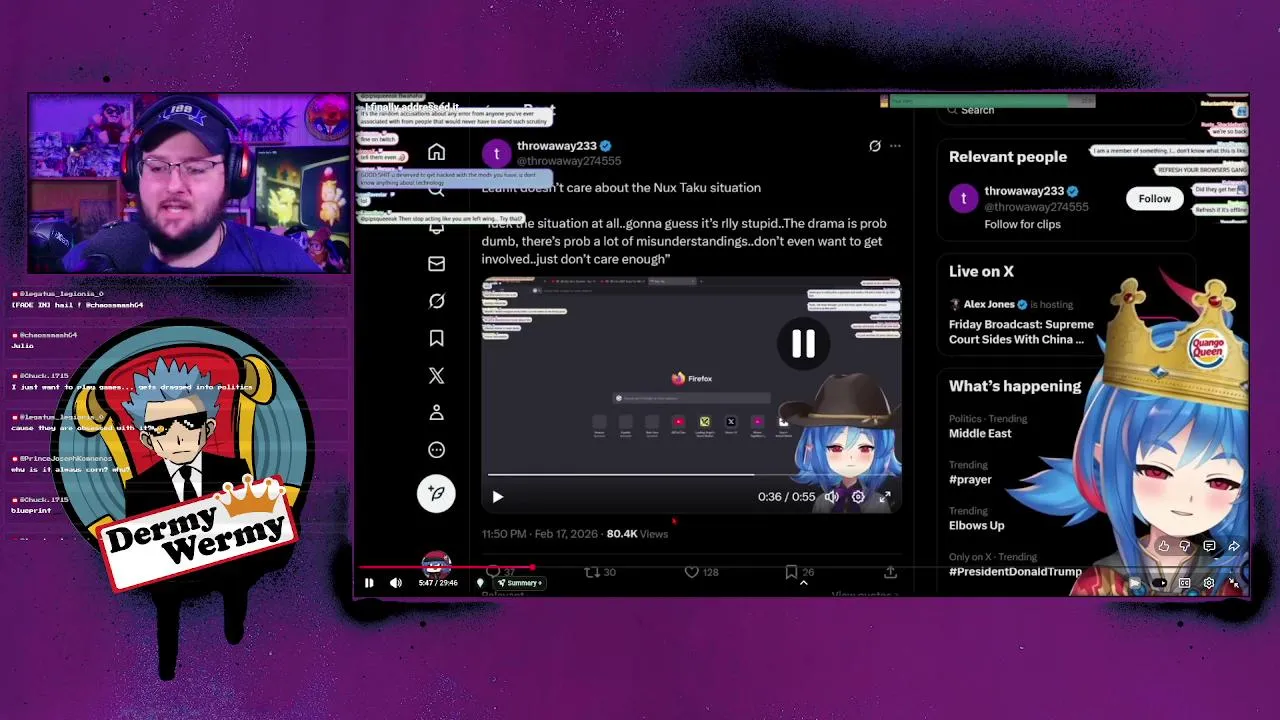
Task: Click the tweet share upload icon
Action: (x=890, y=572)
